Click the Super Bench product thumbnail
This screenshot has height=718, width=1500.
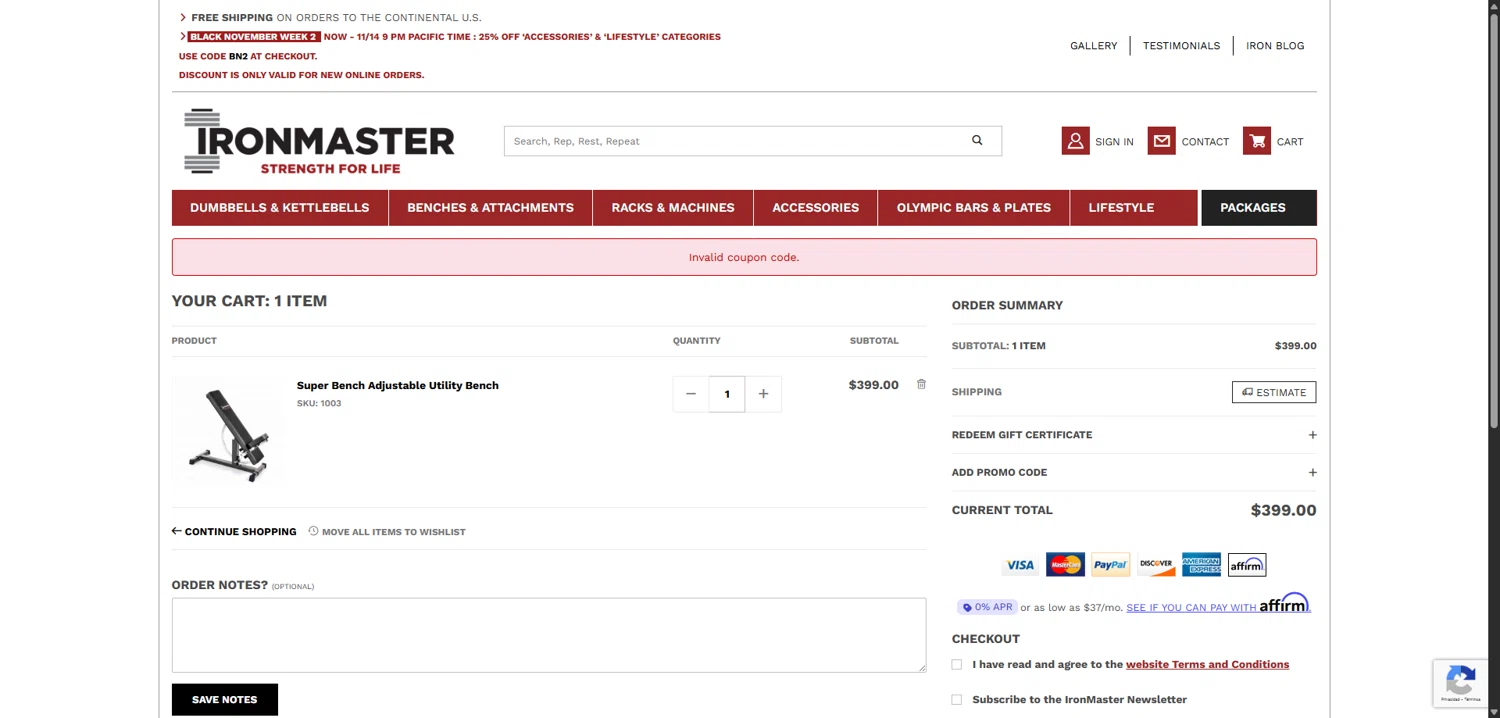click(228, 432)
